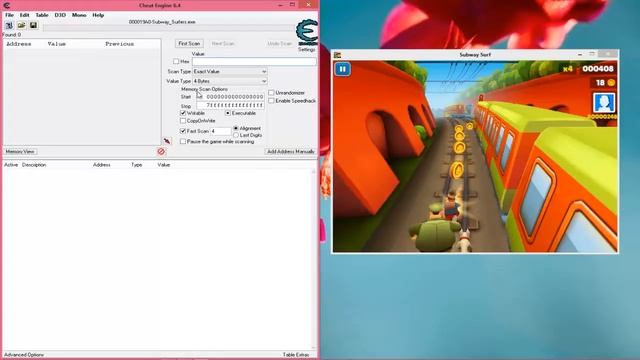Screen dimensions: 640x360
Task: Toggle the Fast Scan checkbox
Action: point(183,131)
